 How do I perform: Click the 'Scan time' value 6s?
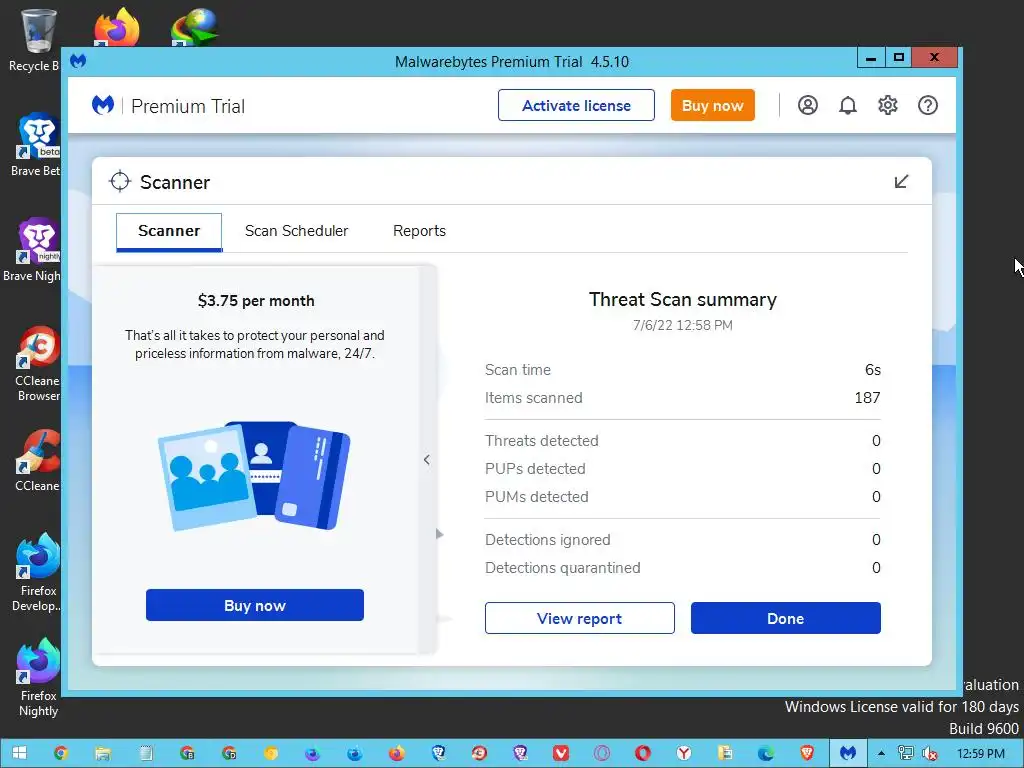(x=872, y=370)
